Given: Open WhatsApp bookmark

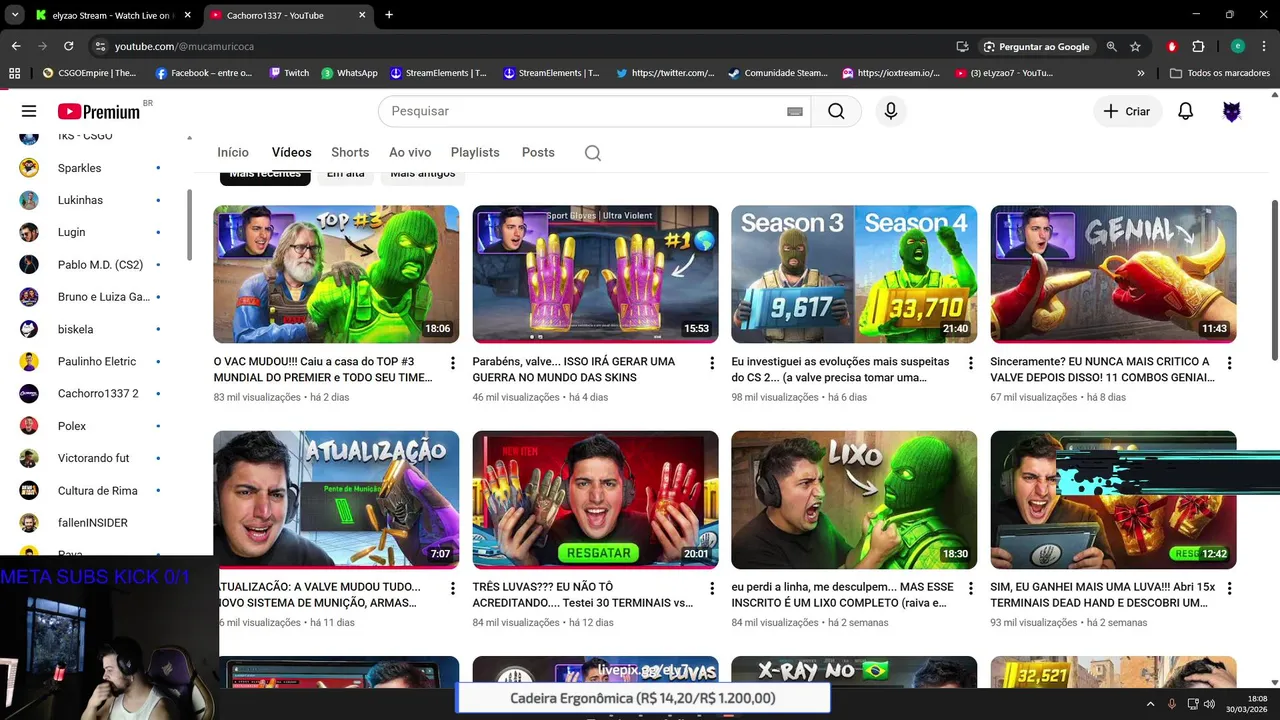Looking at the screenshot, I should 349,73.
